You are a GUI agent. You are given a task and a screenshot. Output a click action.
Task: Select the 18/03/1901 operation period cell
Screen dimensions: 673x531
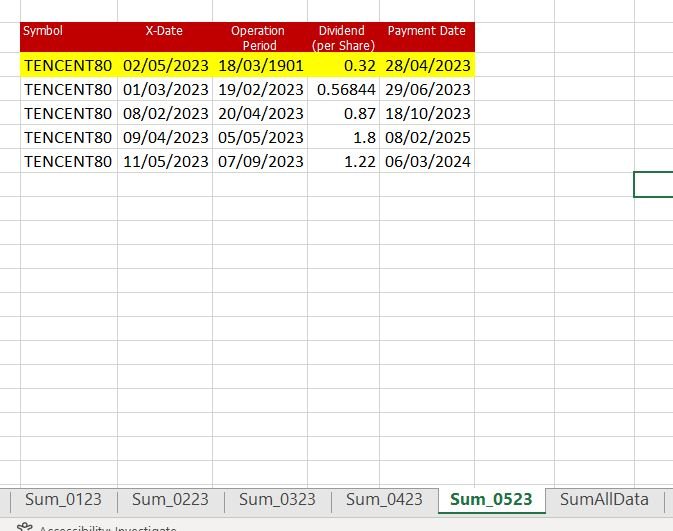[260, 66]
